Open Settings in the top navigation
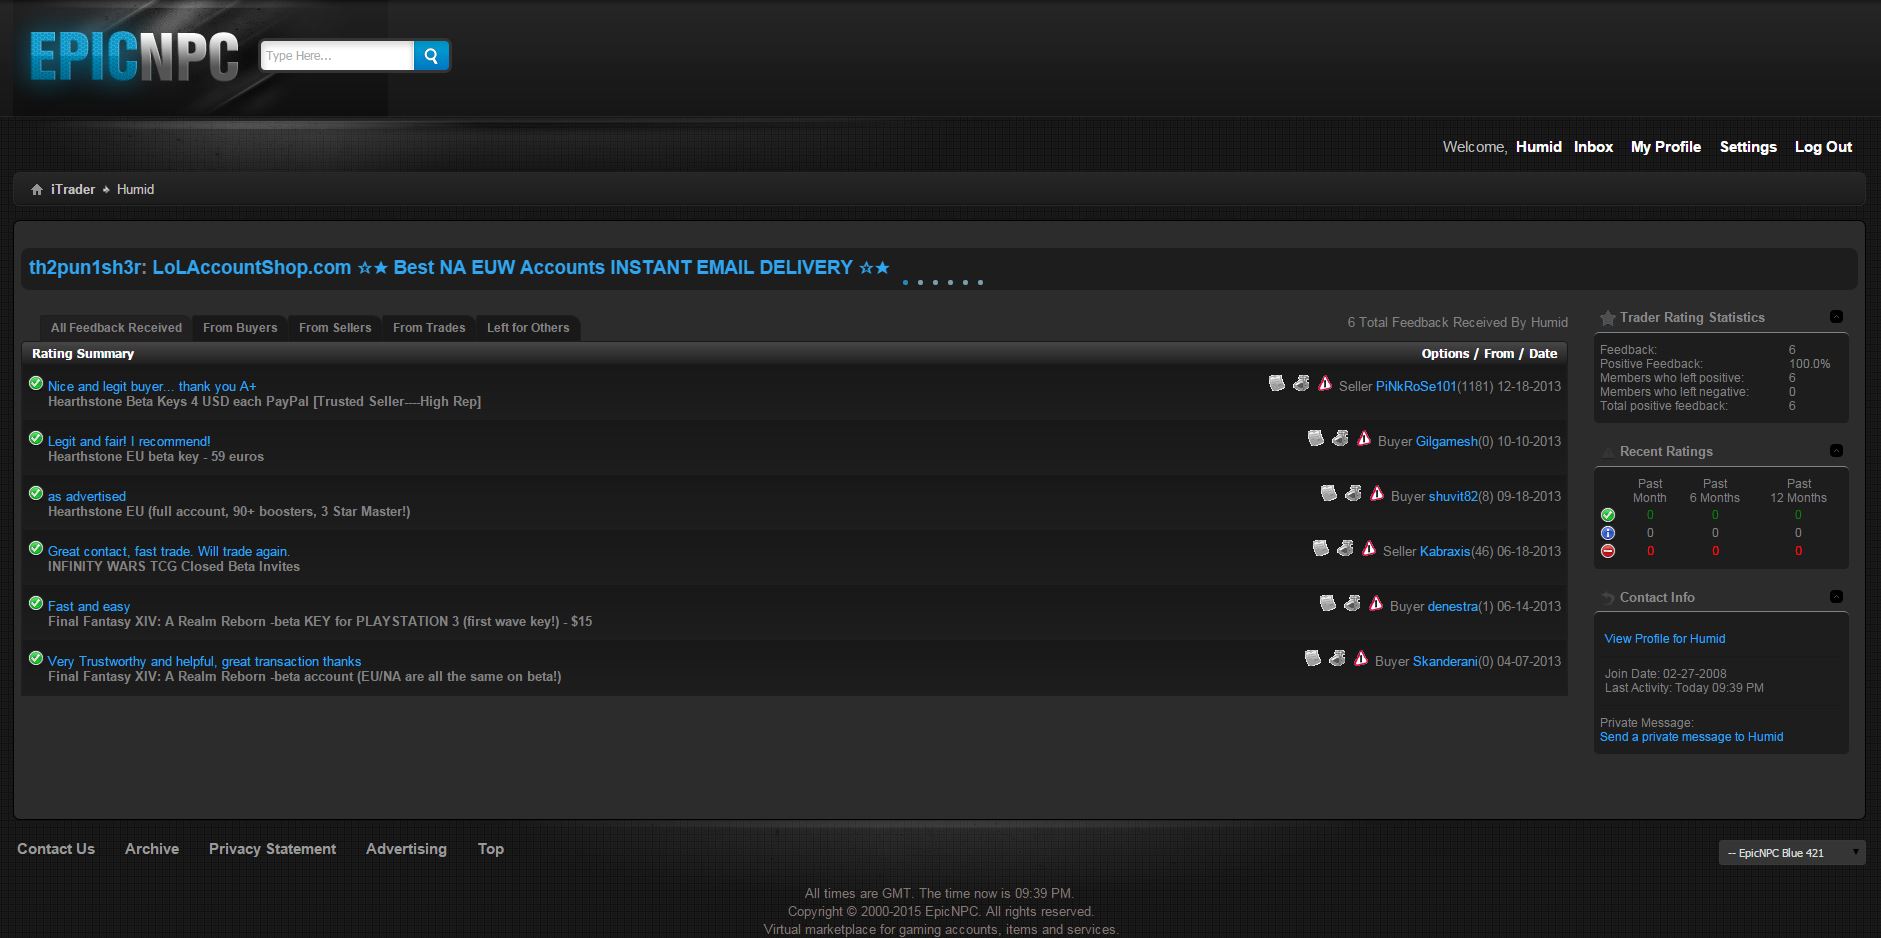1881x938 pixels. pos(1748,147)
